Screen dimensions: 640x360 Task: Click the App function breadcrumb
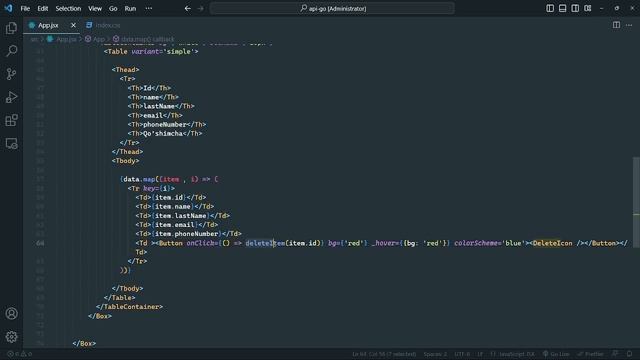click(x=99, y=39)
